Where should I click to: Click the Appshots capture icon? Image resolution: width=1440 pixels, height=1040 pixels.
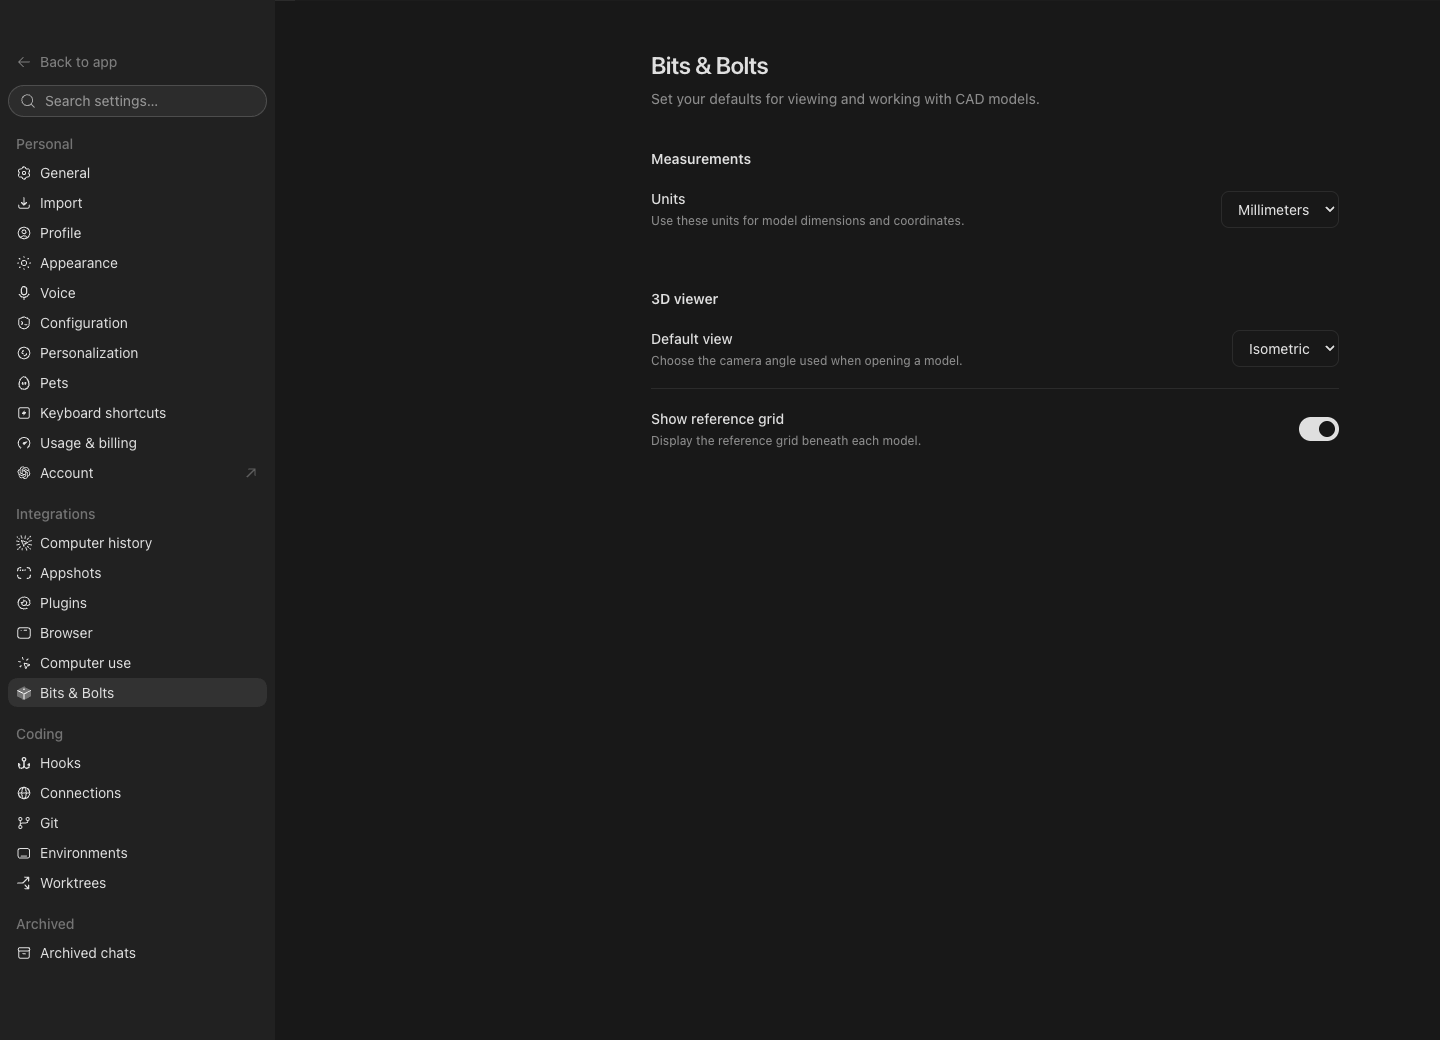24,573
